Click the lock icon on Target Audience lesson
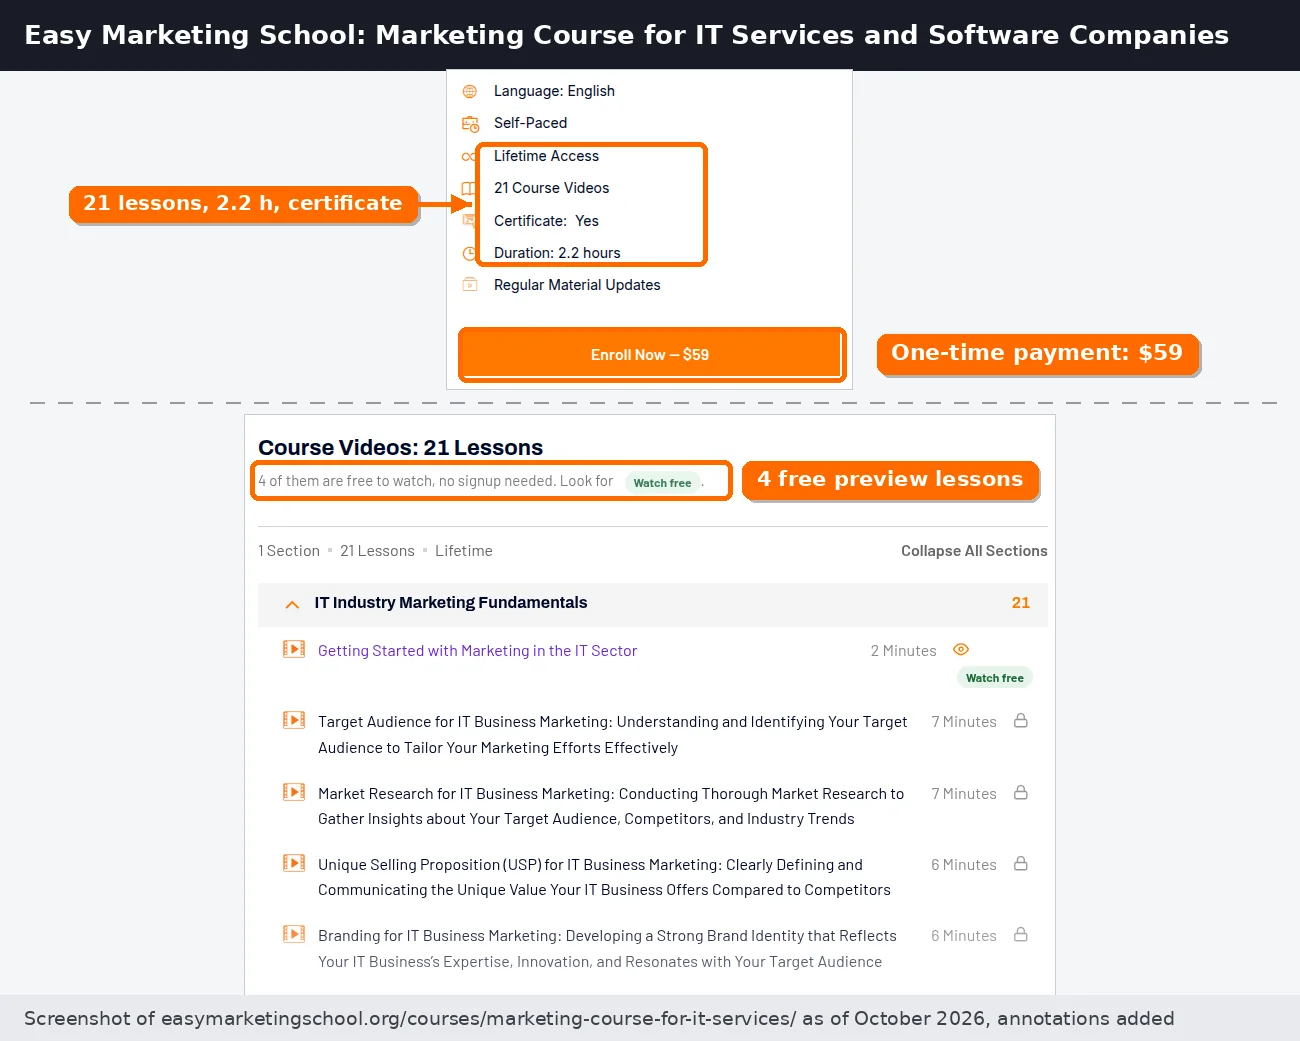 pos(1021,720)
